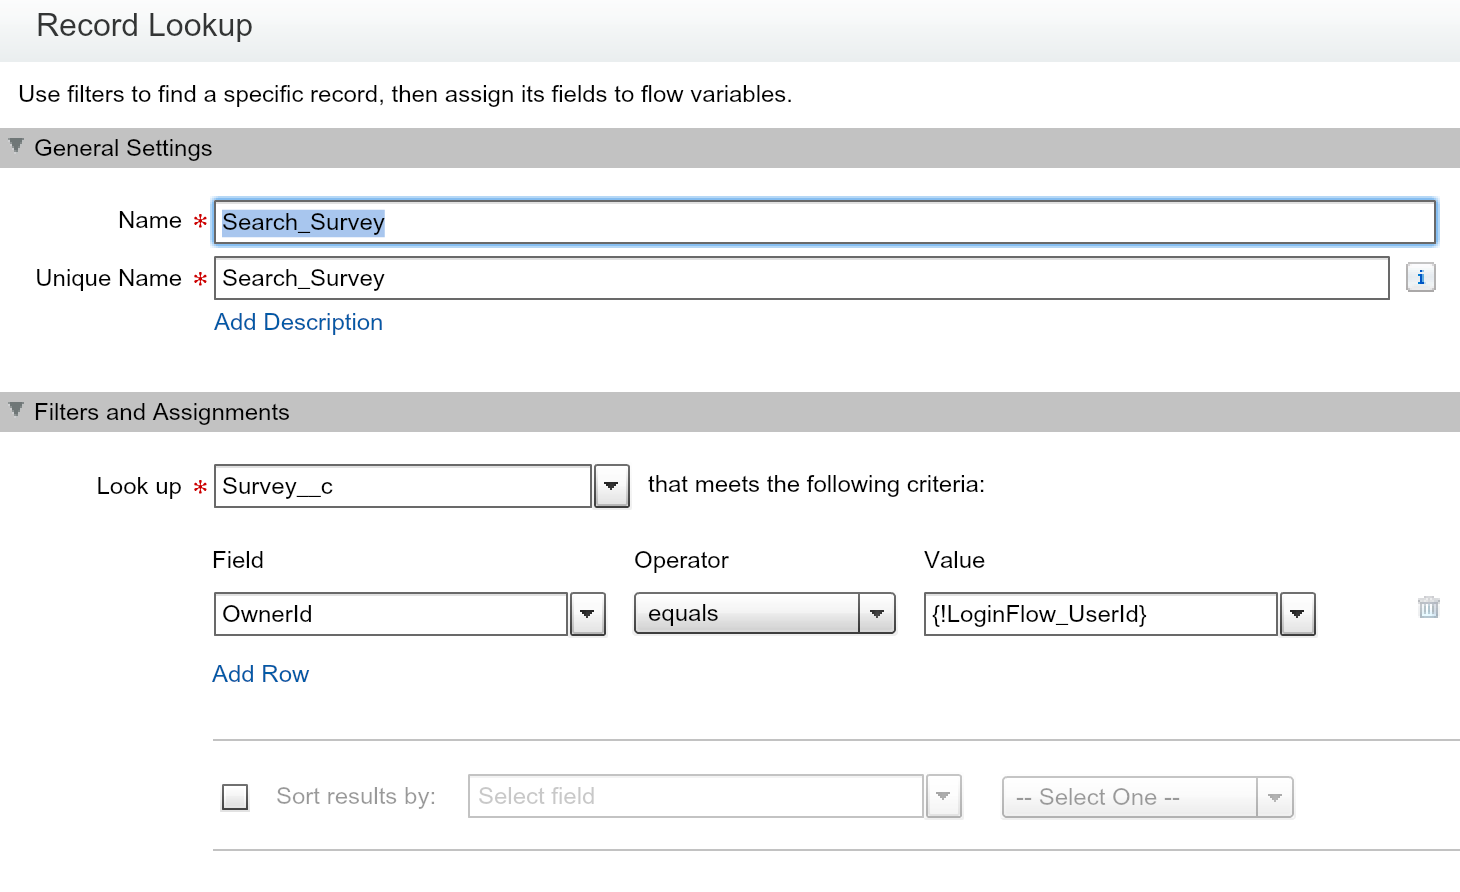The image size is (1460, 892).
Task: Click the {!LoginFlow_UserId} value field
Action: [x=1100, y=614]
